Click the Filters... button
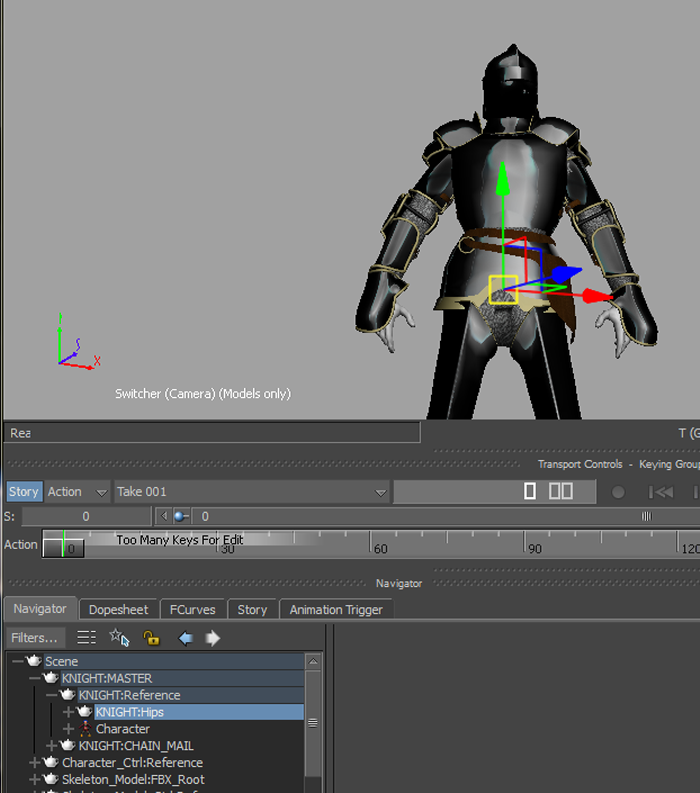 tap(35, 638)
